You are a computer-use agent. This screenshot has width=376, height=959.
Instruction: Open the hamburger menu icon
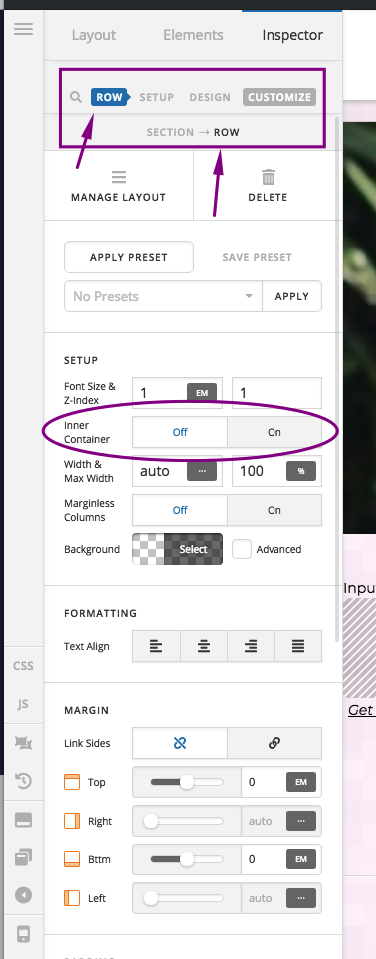pyautogui.click(x=23, y=29)
